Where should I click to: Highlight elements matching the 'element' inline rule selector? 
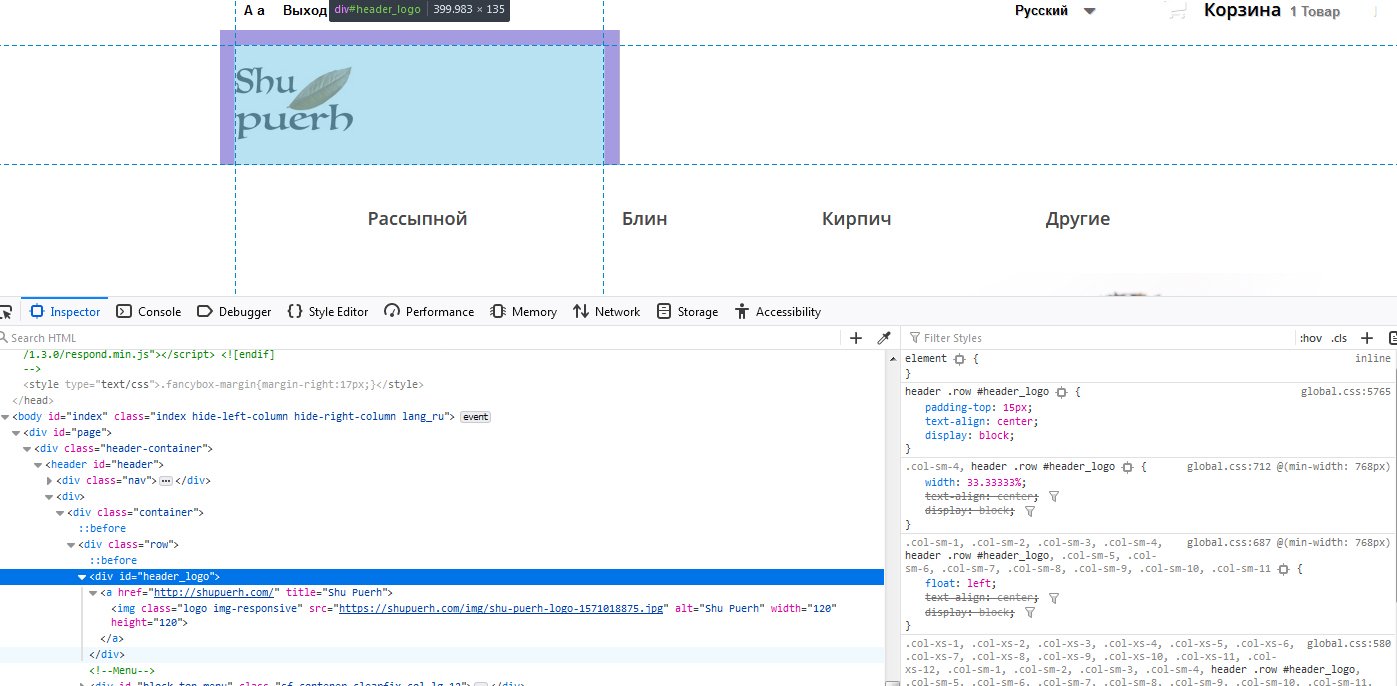coord(959,358)
